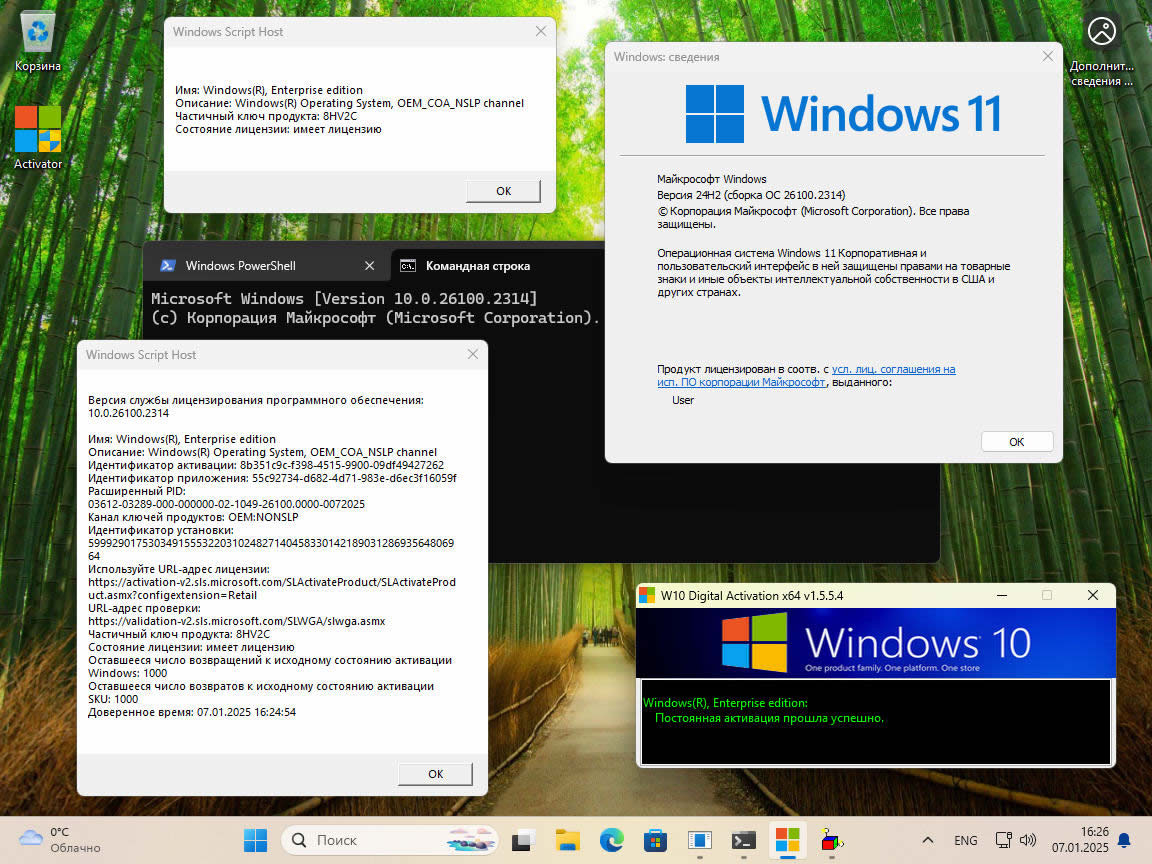Click the notification bell in system tray
The image size is (1152, 864).
[x=1124, y=840]
